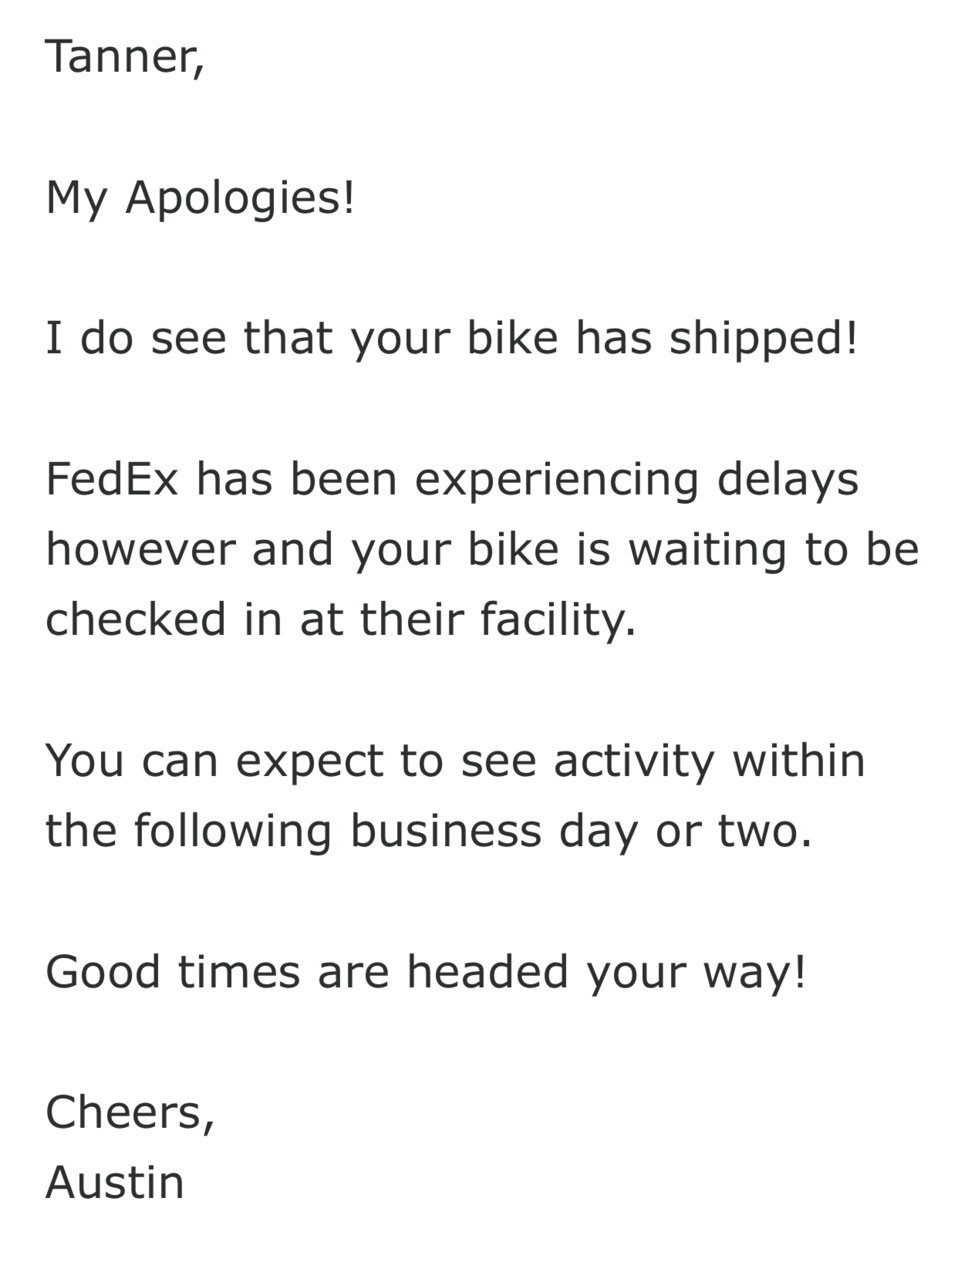Click the word "shipped!" in the message

(x=764, y=340)
